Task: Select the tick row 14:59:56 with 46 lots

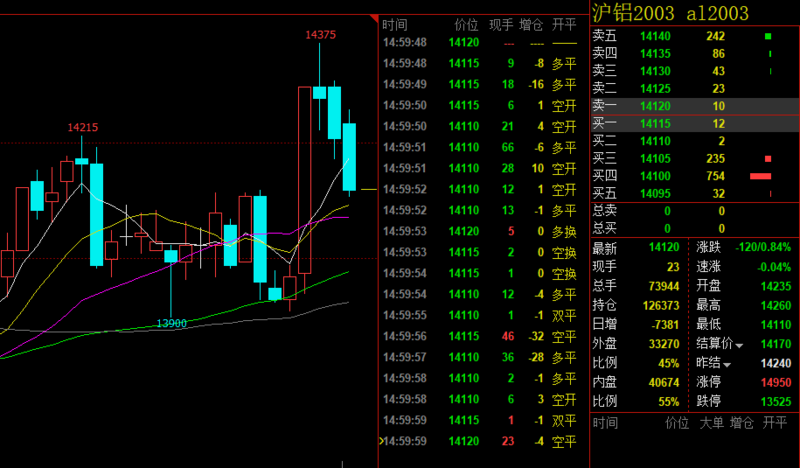Action: [x=480, y=336]
